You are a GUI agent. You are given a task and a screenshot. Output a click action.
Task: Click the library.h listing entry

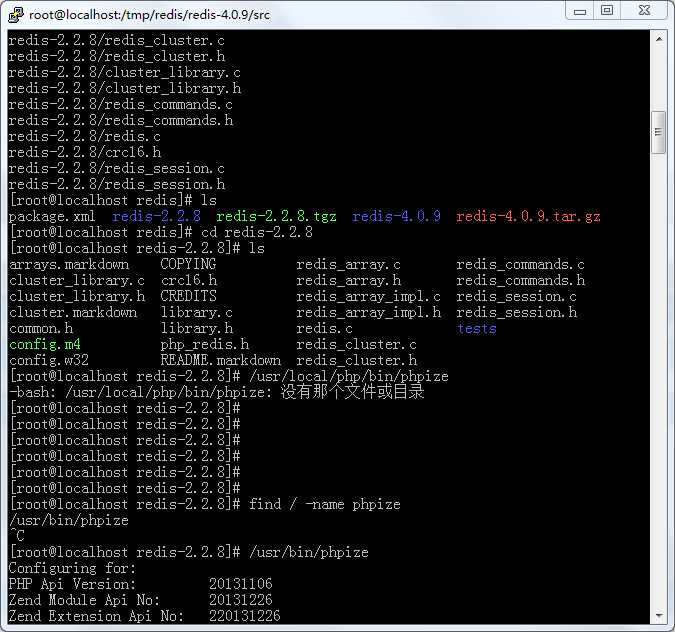tap(196, 328)
